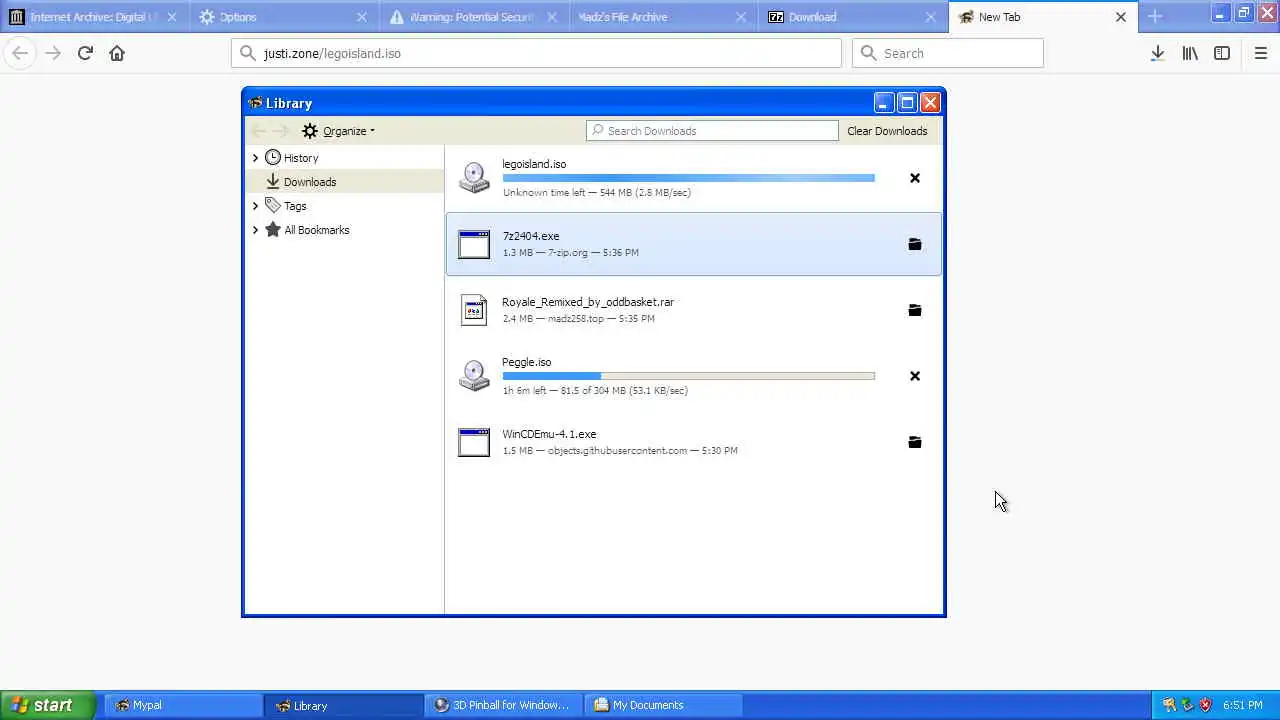Close the Internet Archive tab
Image resolution: width=1280 pixels, height=720 pixels.
point(172,17)
